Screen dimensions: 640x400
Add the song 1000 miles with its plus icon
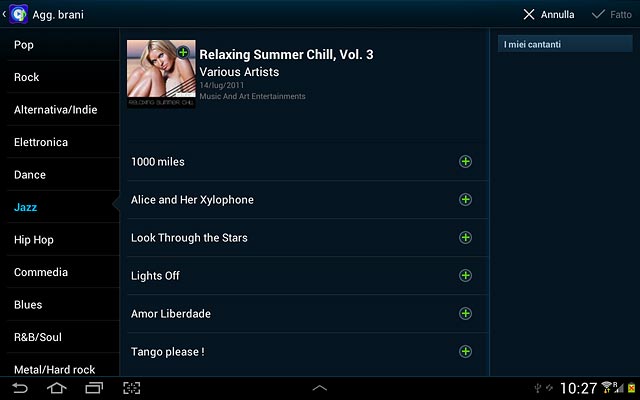click(x=465, y=162)
